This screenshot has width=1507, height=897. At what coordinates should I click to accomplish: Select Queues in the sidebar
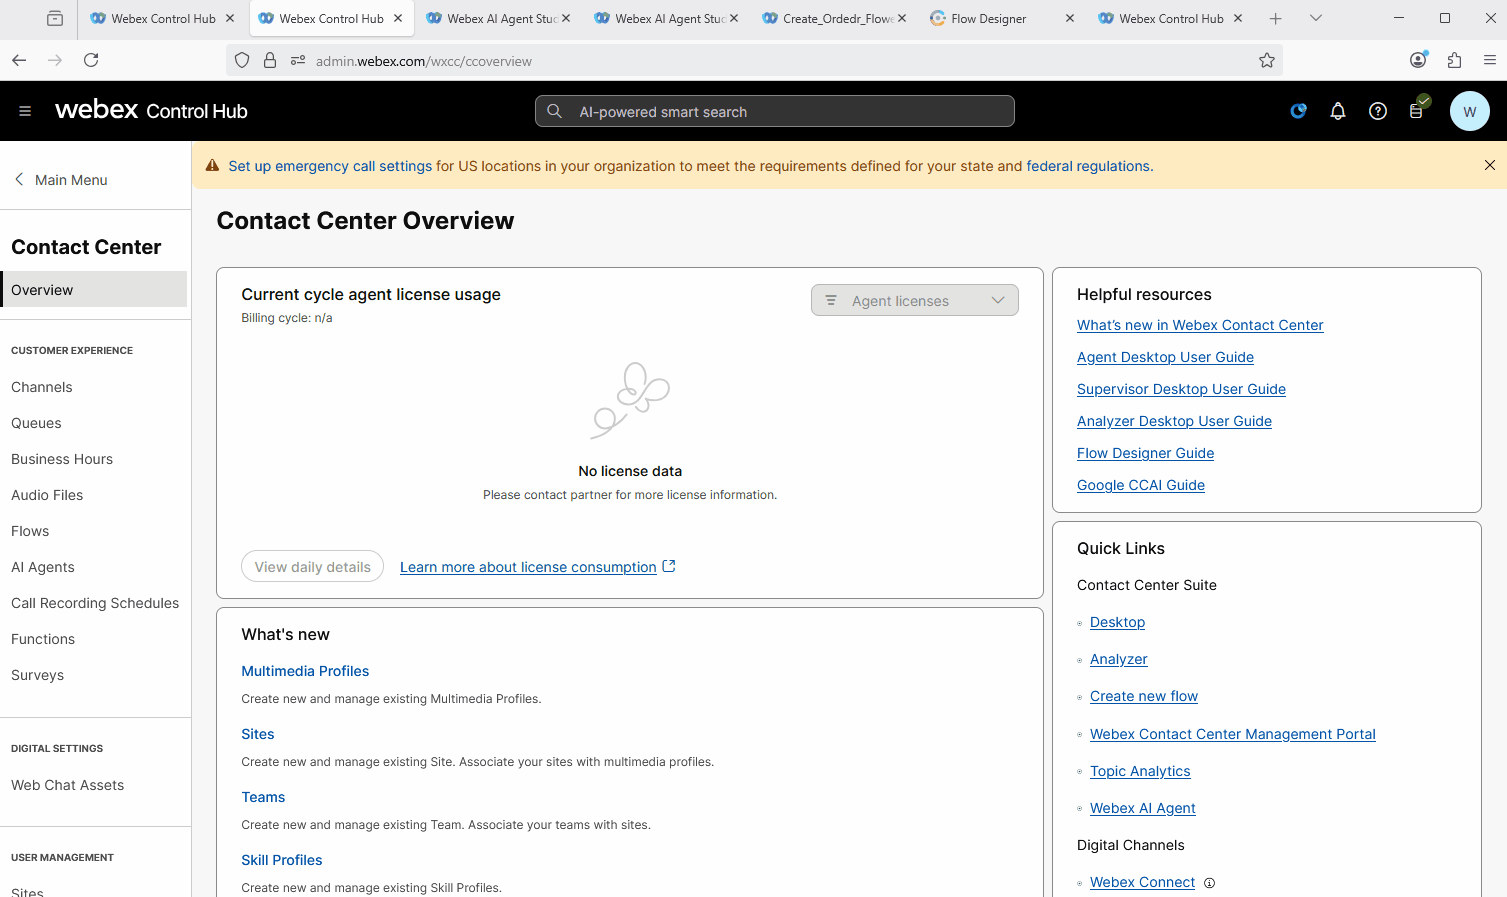point(36,423)
